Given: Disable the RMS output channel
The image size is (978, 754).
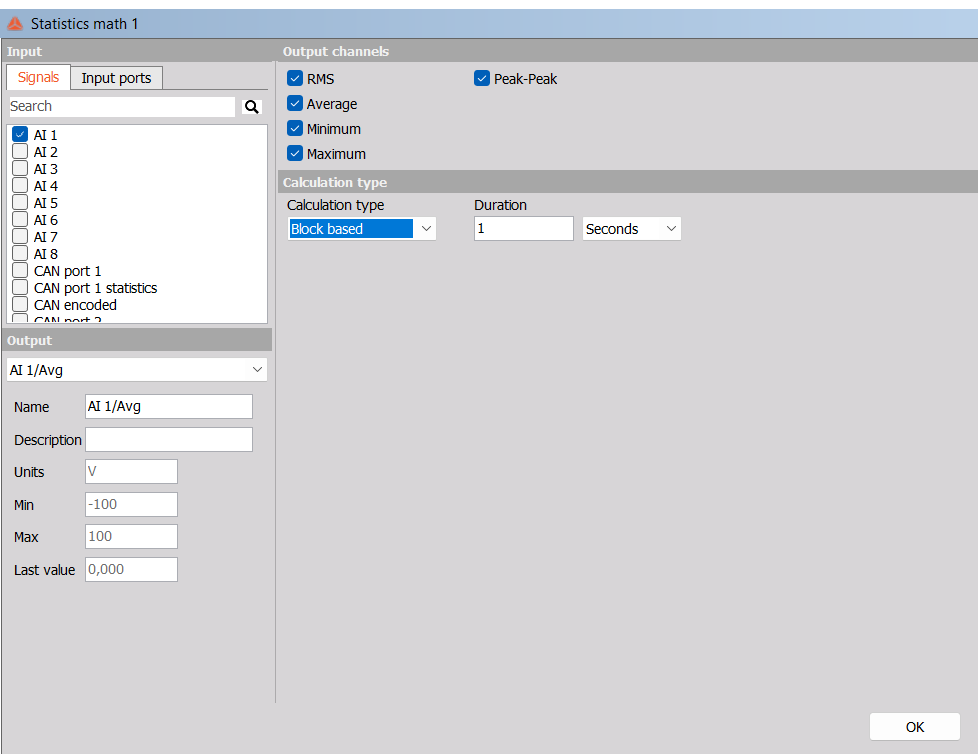Looking at the screenshot, I should tap(295, 79).
